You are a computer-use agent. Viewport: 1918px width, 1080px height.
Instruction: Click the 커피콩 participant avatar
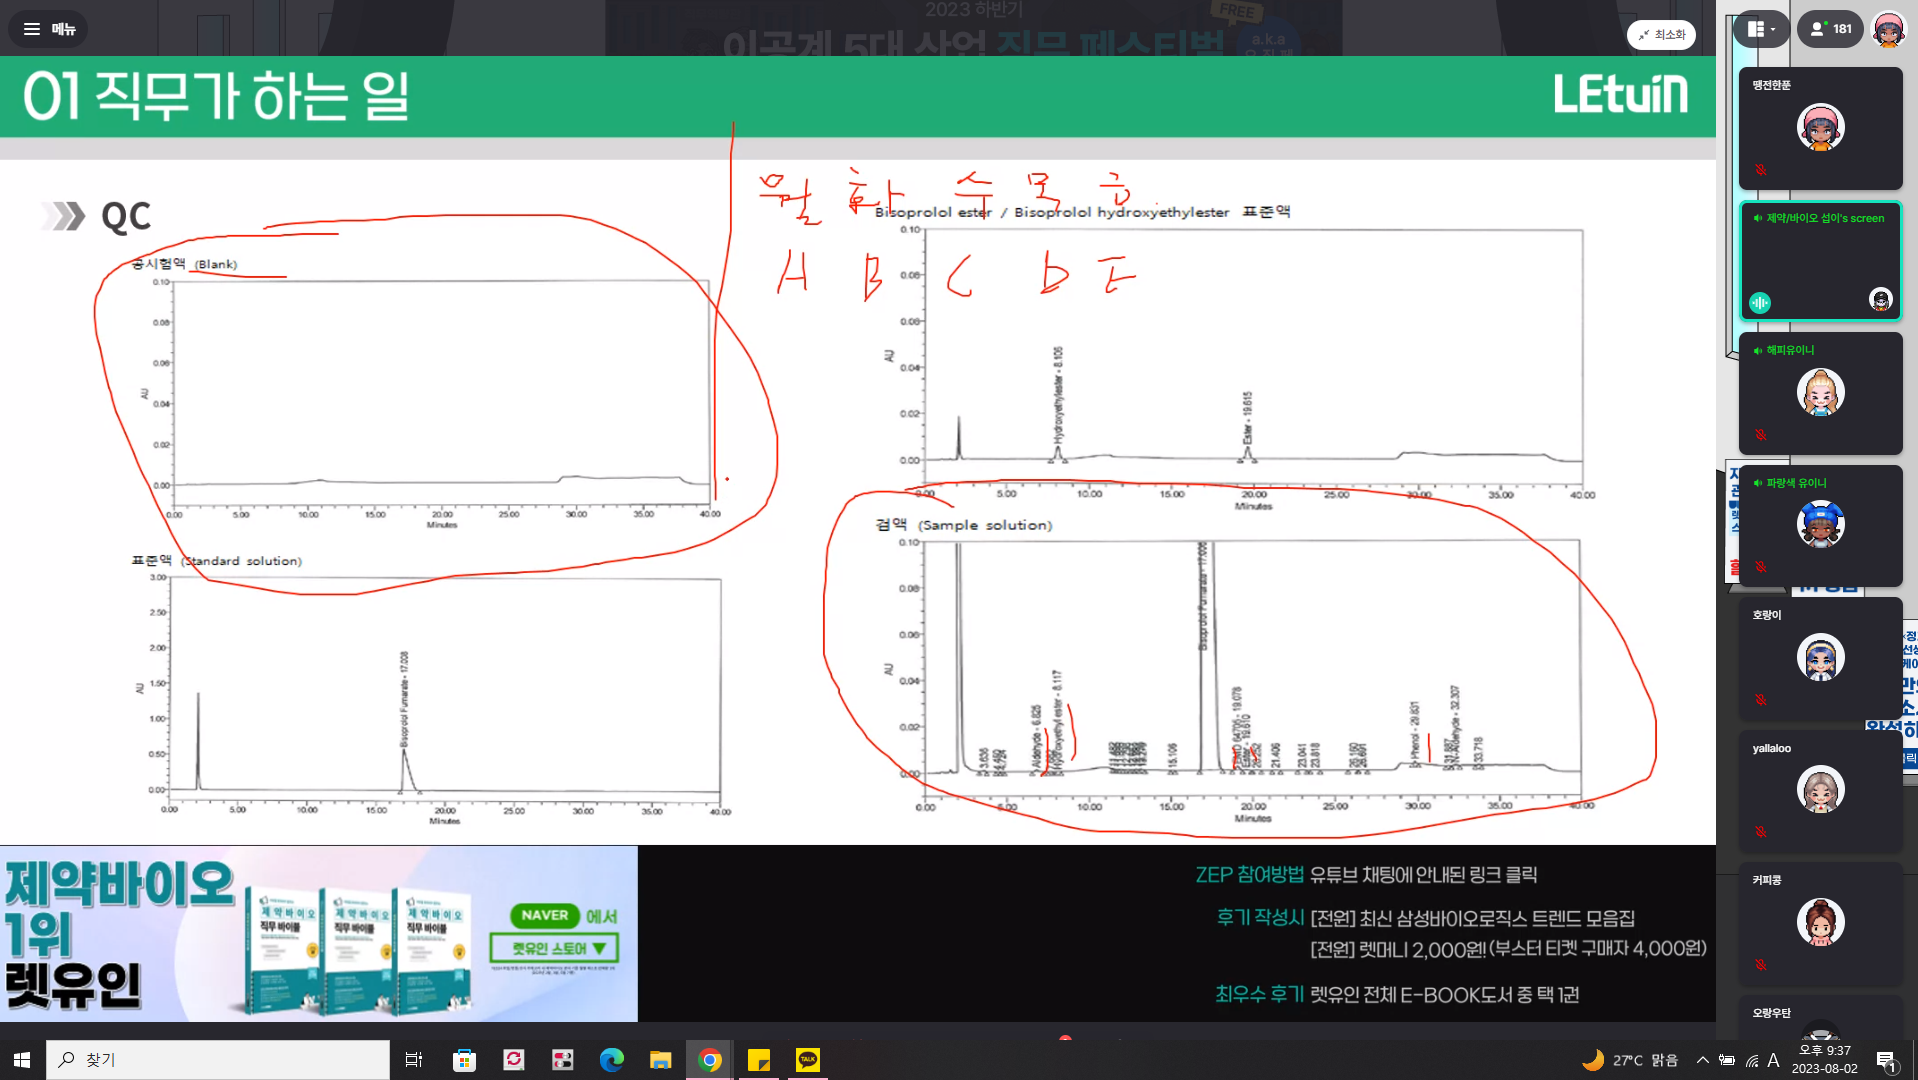[1820, 922]
